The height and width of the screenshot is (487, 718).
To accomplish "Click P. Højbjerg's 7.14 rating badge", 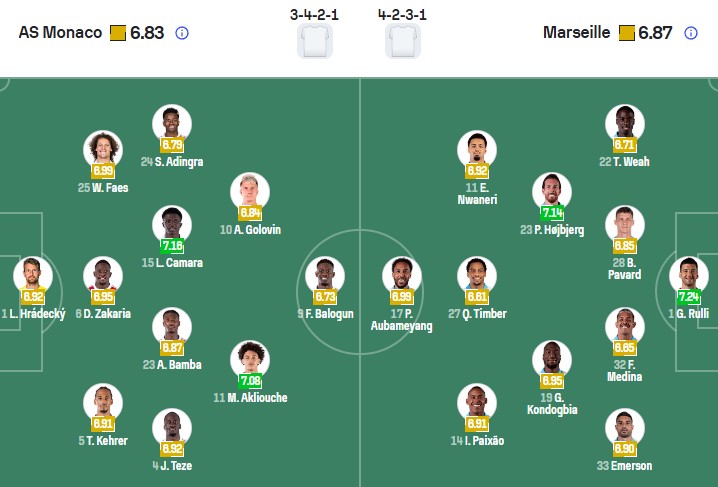I will pos(552,212).
